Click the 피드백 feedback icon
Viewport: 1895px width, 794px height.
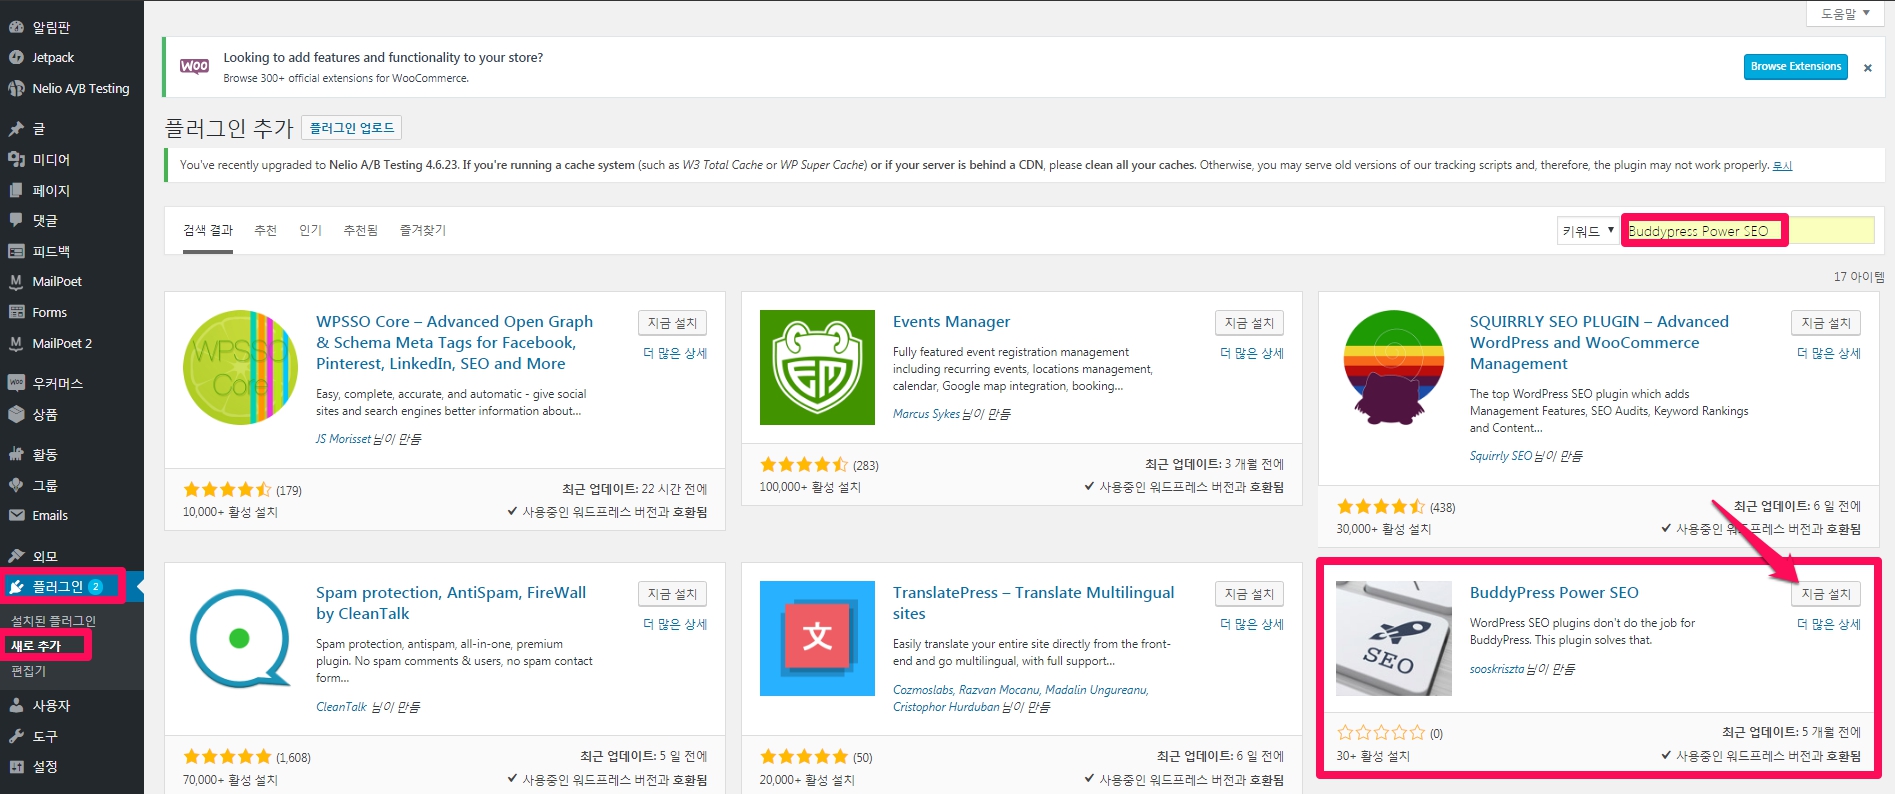(x=16, y=251)
